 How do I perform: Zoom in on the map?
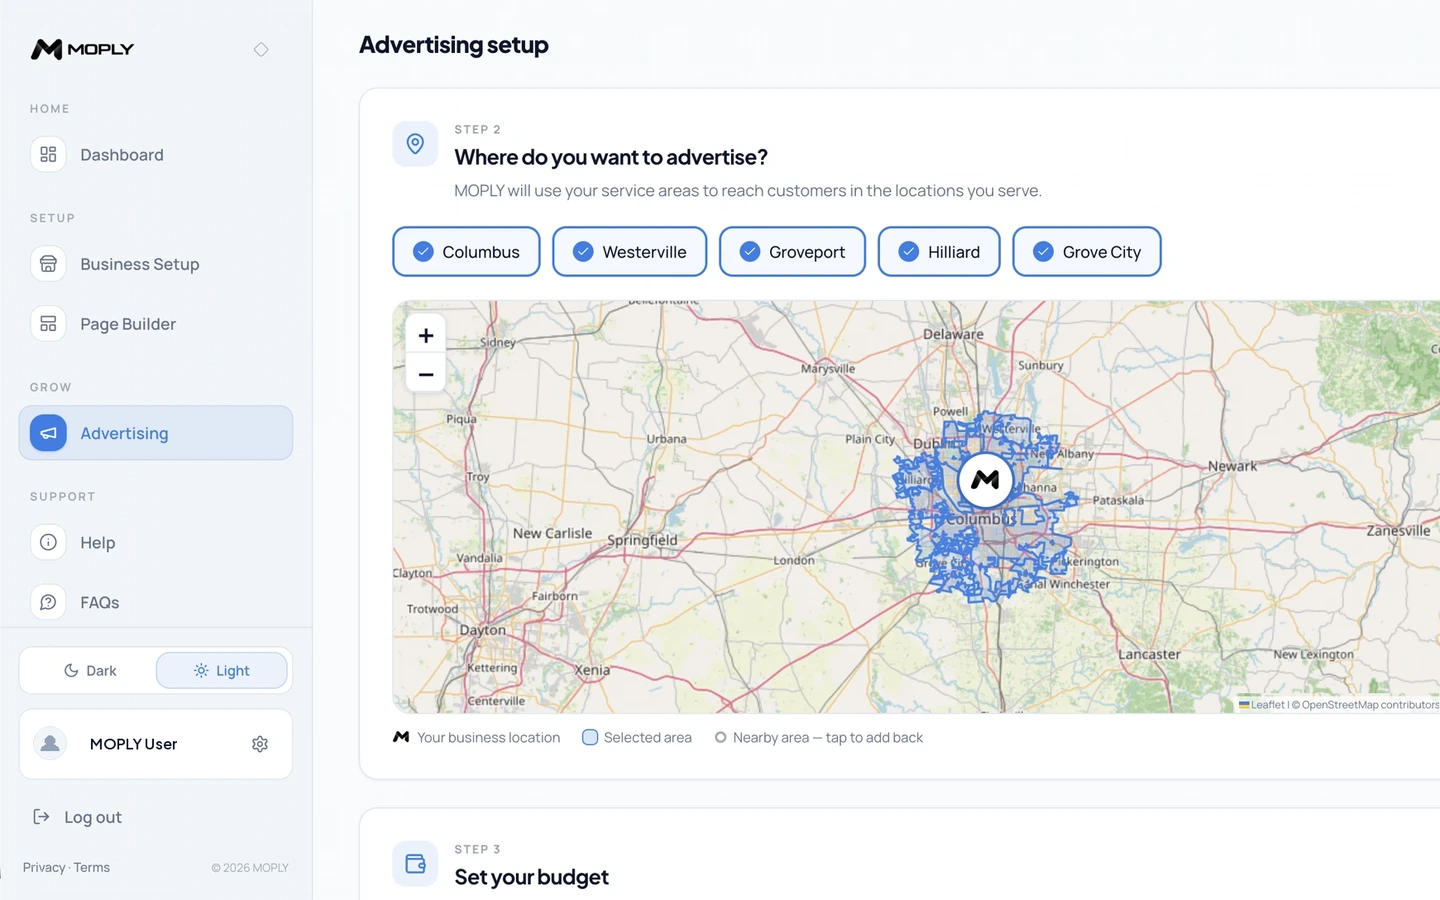[426, 335]
